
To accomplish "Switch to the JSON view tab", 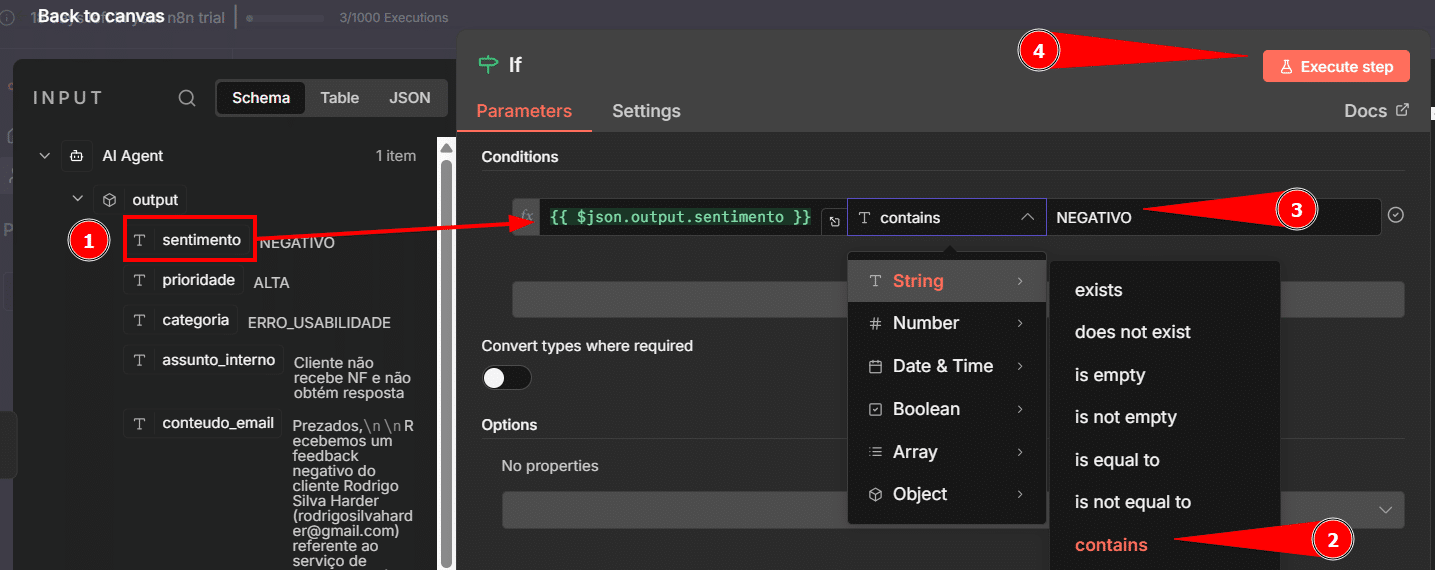I will [x=410, y=98].
